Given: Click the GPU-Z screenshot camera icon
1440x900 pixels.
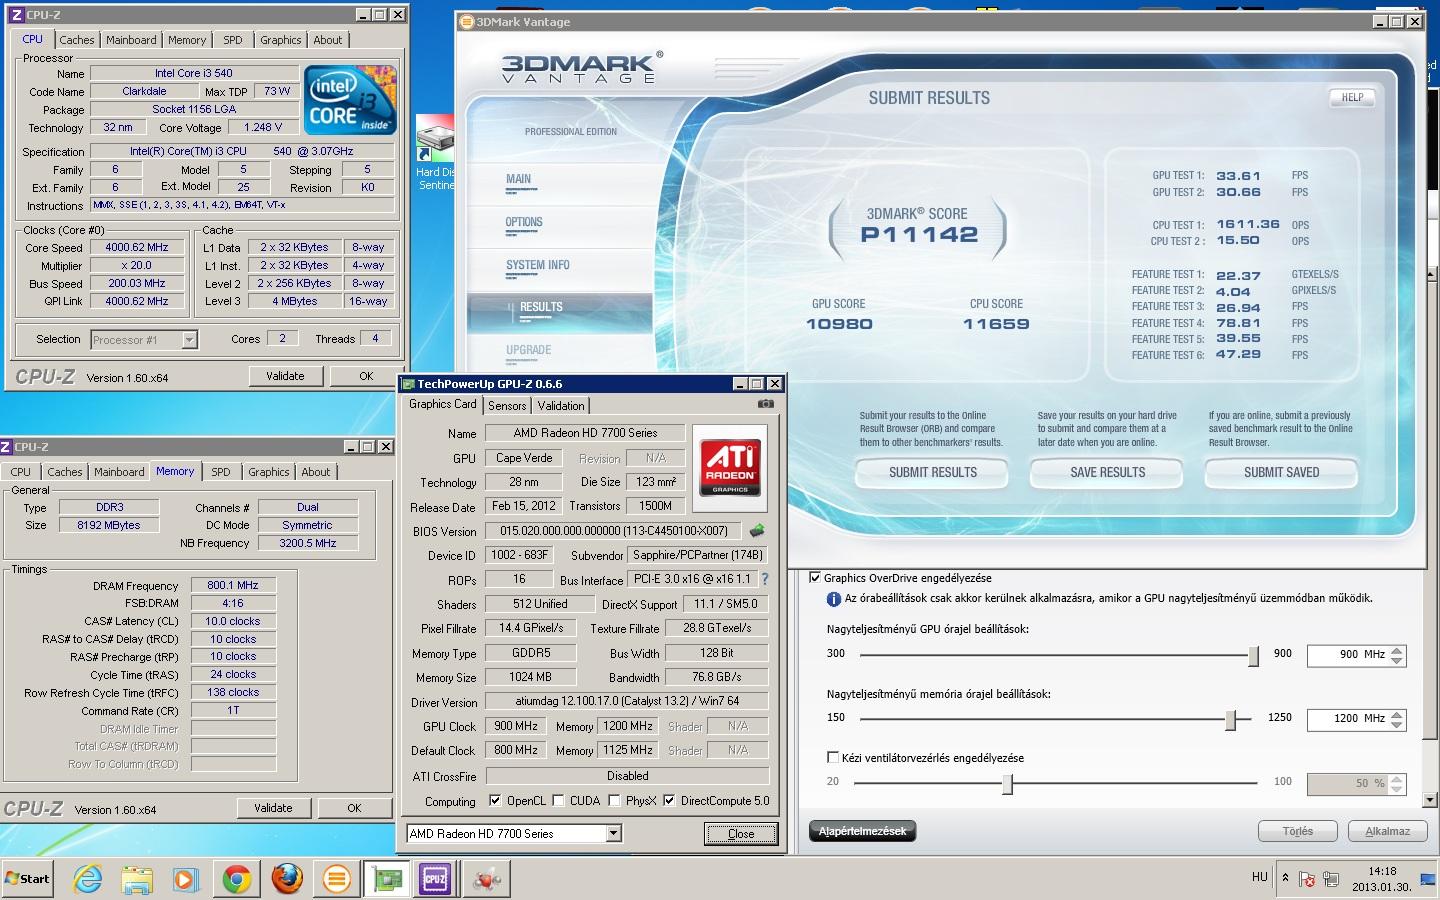Looking at the screenshot, I should [765, 404].
